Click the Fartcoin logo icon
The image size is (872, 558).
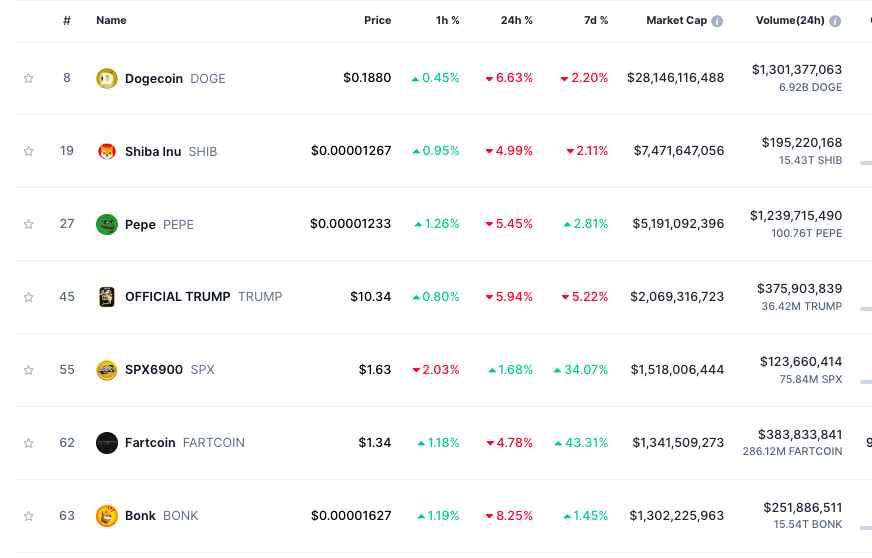coord(106,443)
